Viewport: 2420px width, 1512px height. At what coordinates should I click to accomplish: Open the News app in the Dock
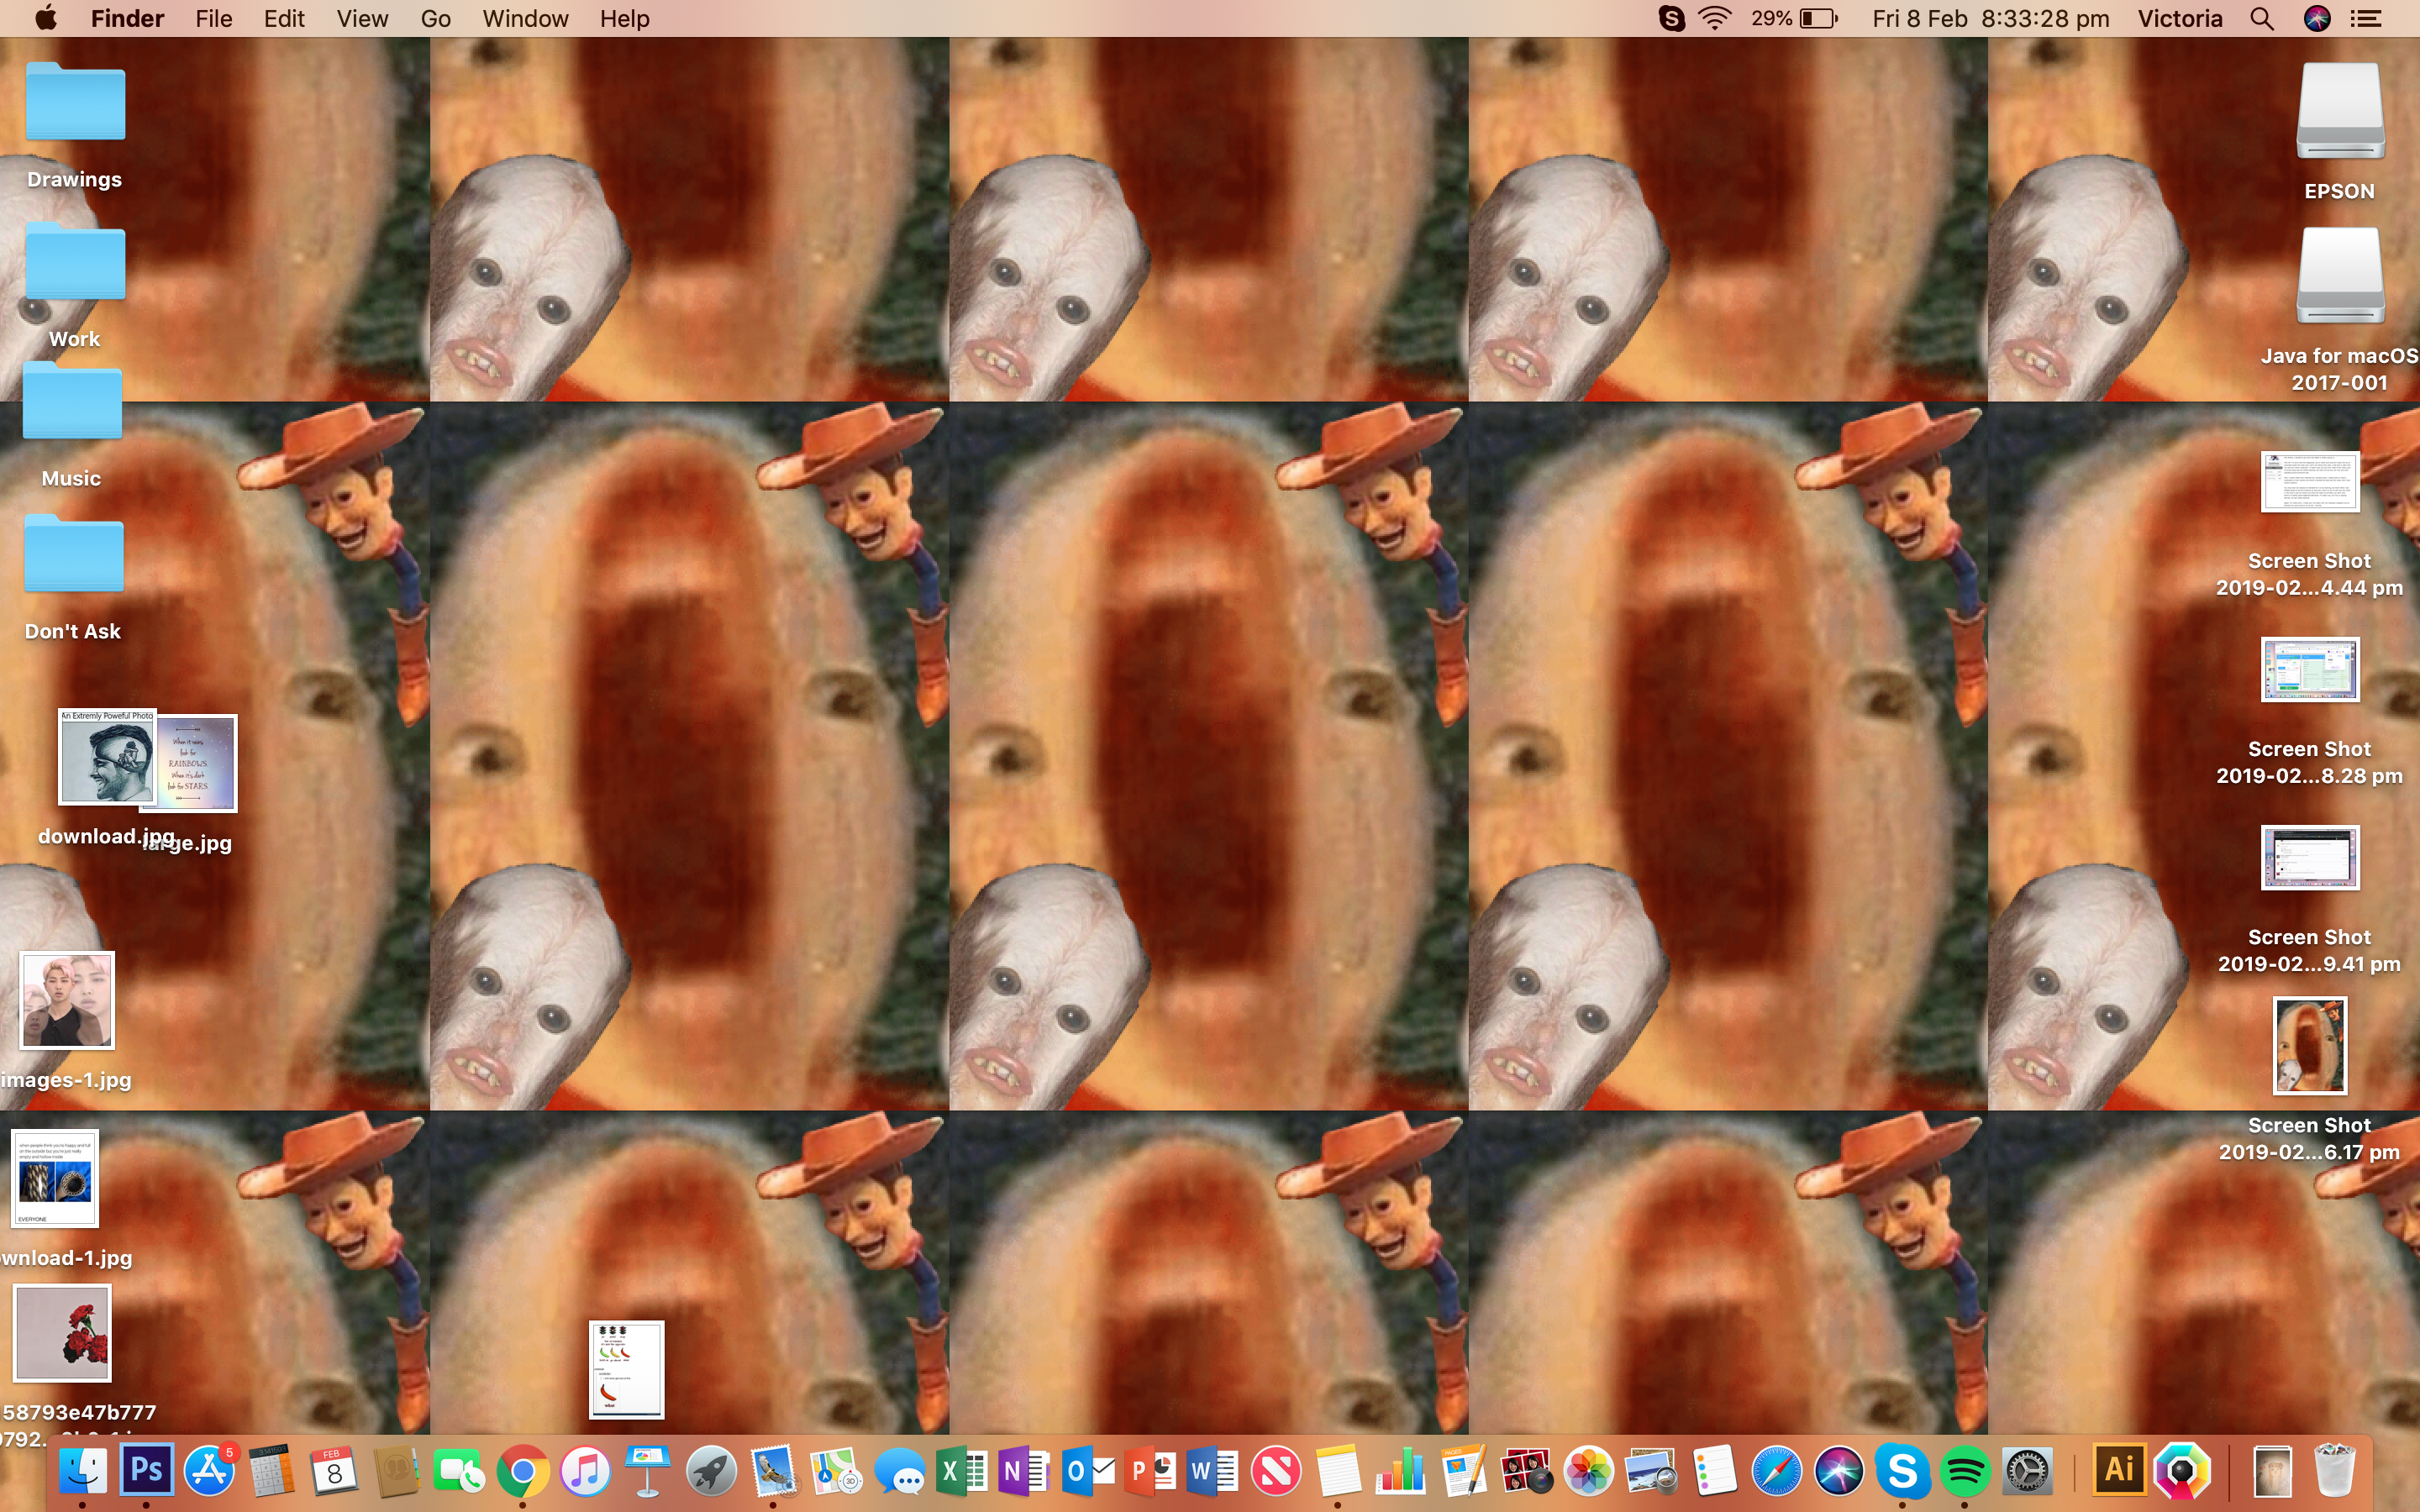[x=1275, y=1470]
